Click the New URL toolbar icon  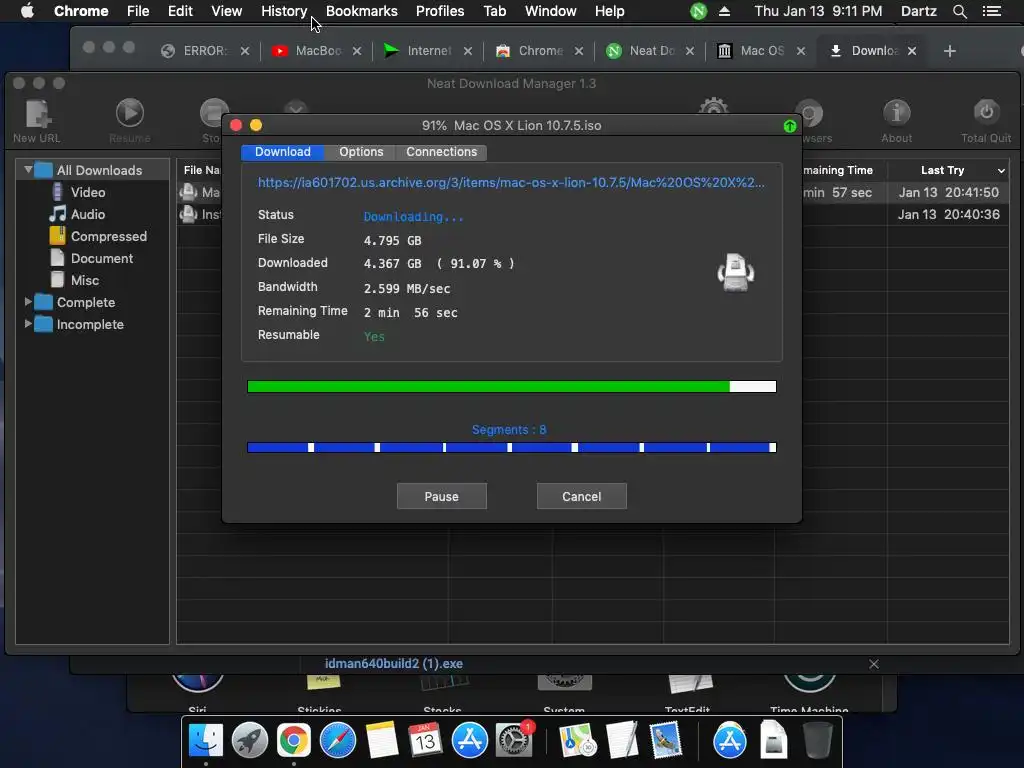pos(37,121)
